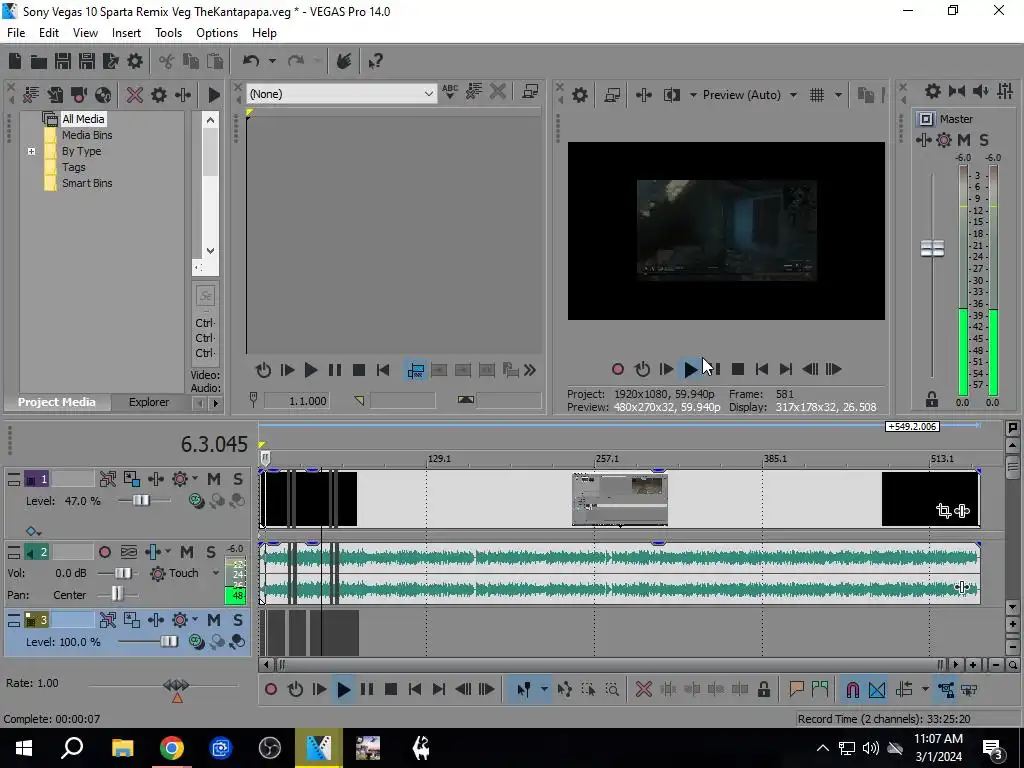1024x768 pixels.
Task: Open the Insert menu
Action: coord(126,33)
